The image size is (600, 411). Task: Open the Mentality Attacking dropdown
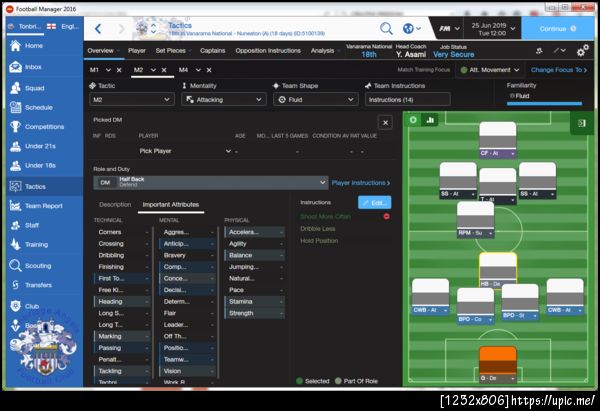click(223, 99)
